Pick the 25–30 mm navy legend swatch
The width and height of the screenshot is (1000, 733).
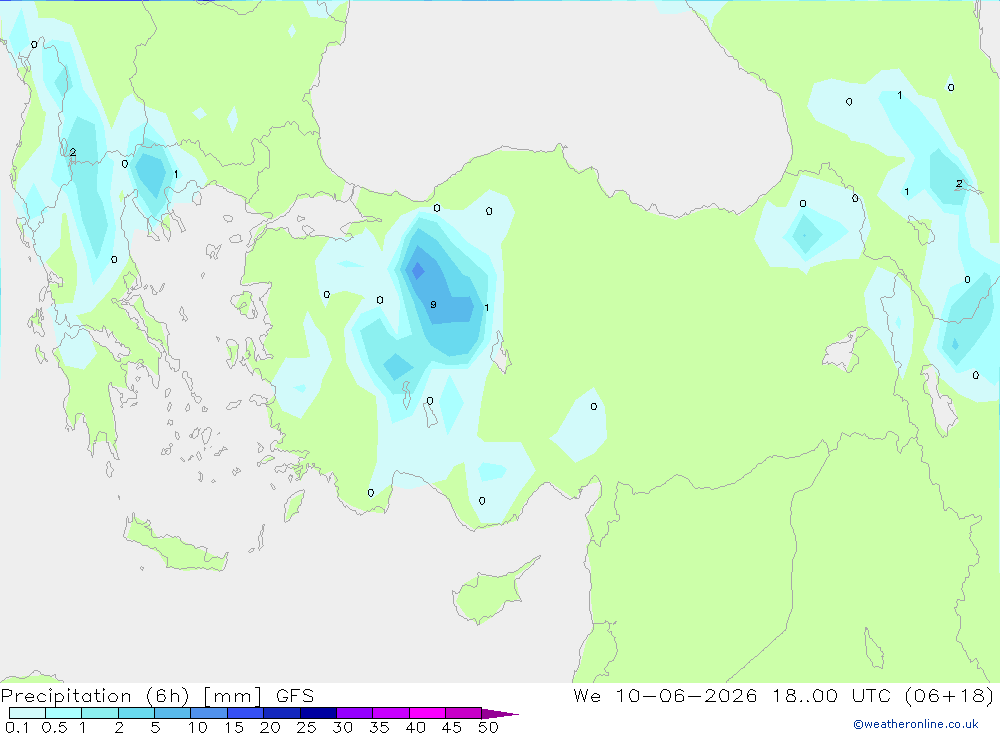[x=318, y=713]
